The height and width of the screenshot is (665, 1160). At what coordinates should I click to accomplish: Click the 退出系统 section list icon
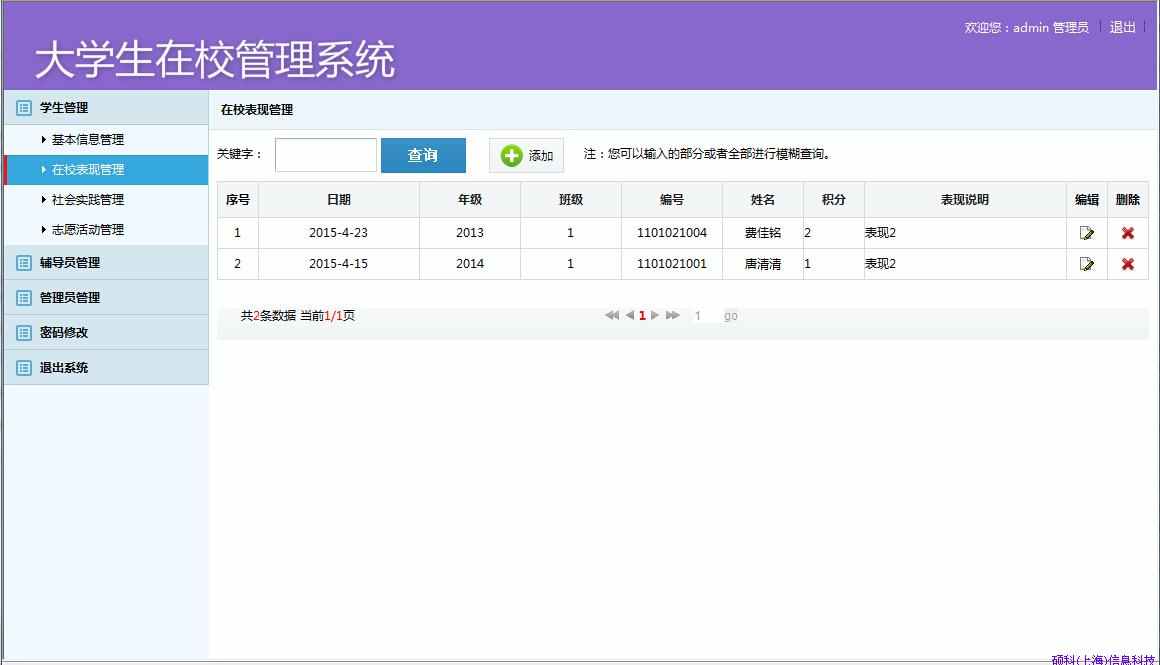point(24,368)
